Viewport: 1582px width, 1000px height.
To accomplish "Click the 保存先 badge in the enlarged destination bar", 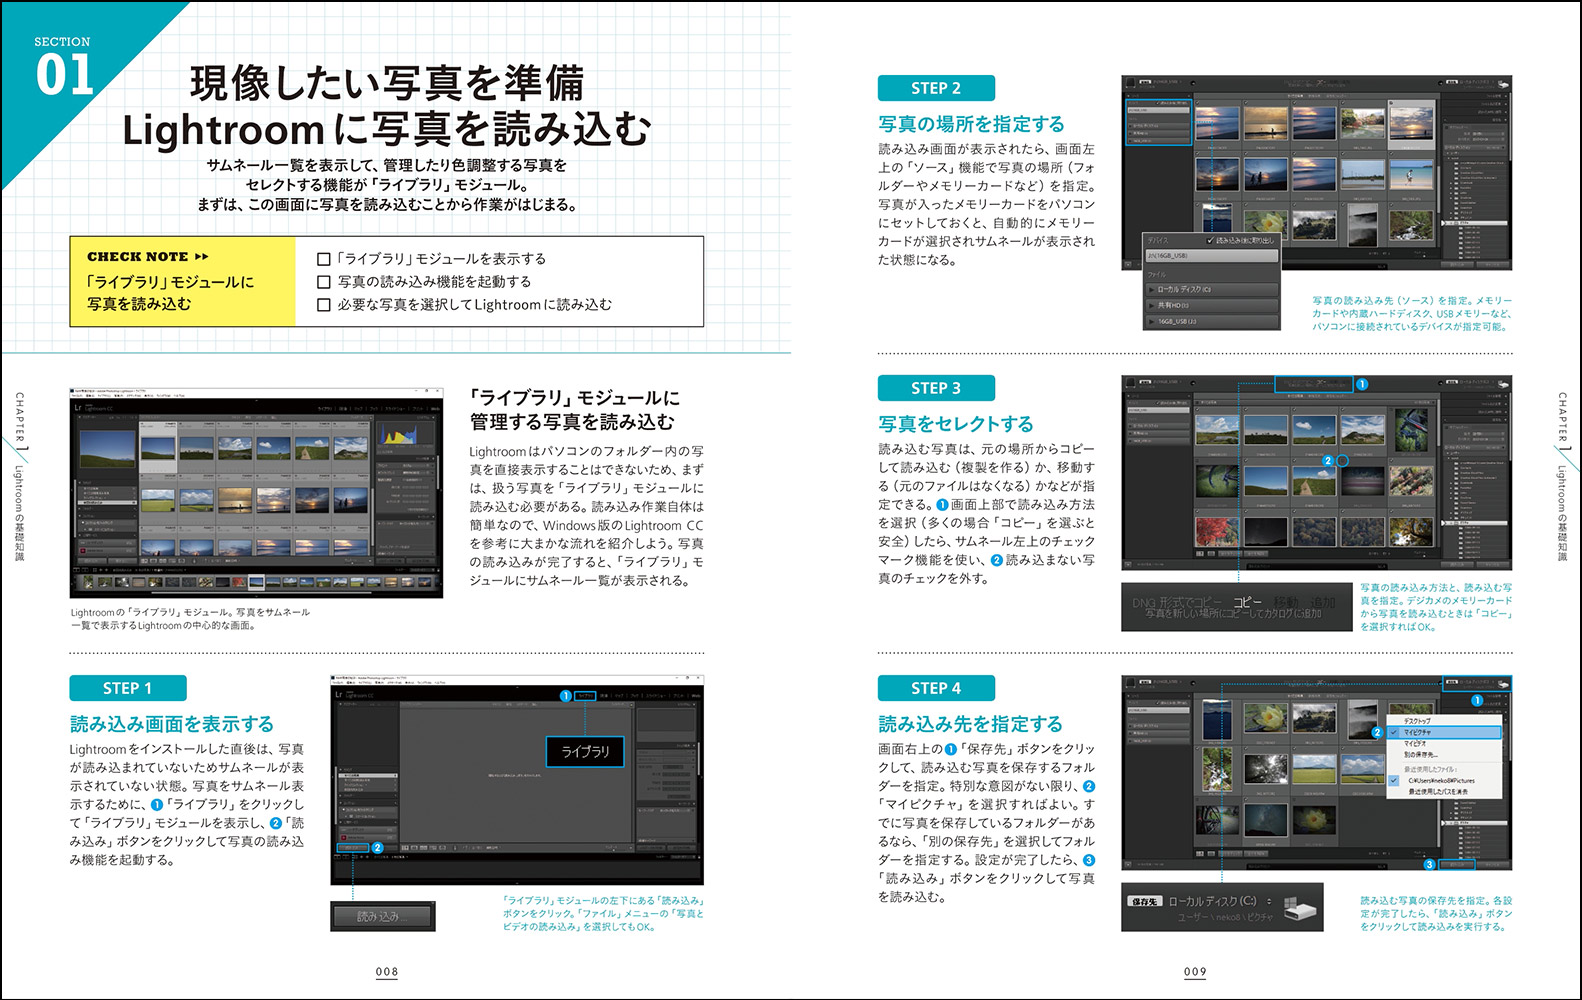I will click(x=1144, y=901).
